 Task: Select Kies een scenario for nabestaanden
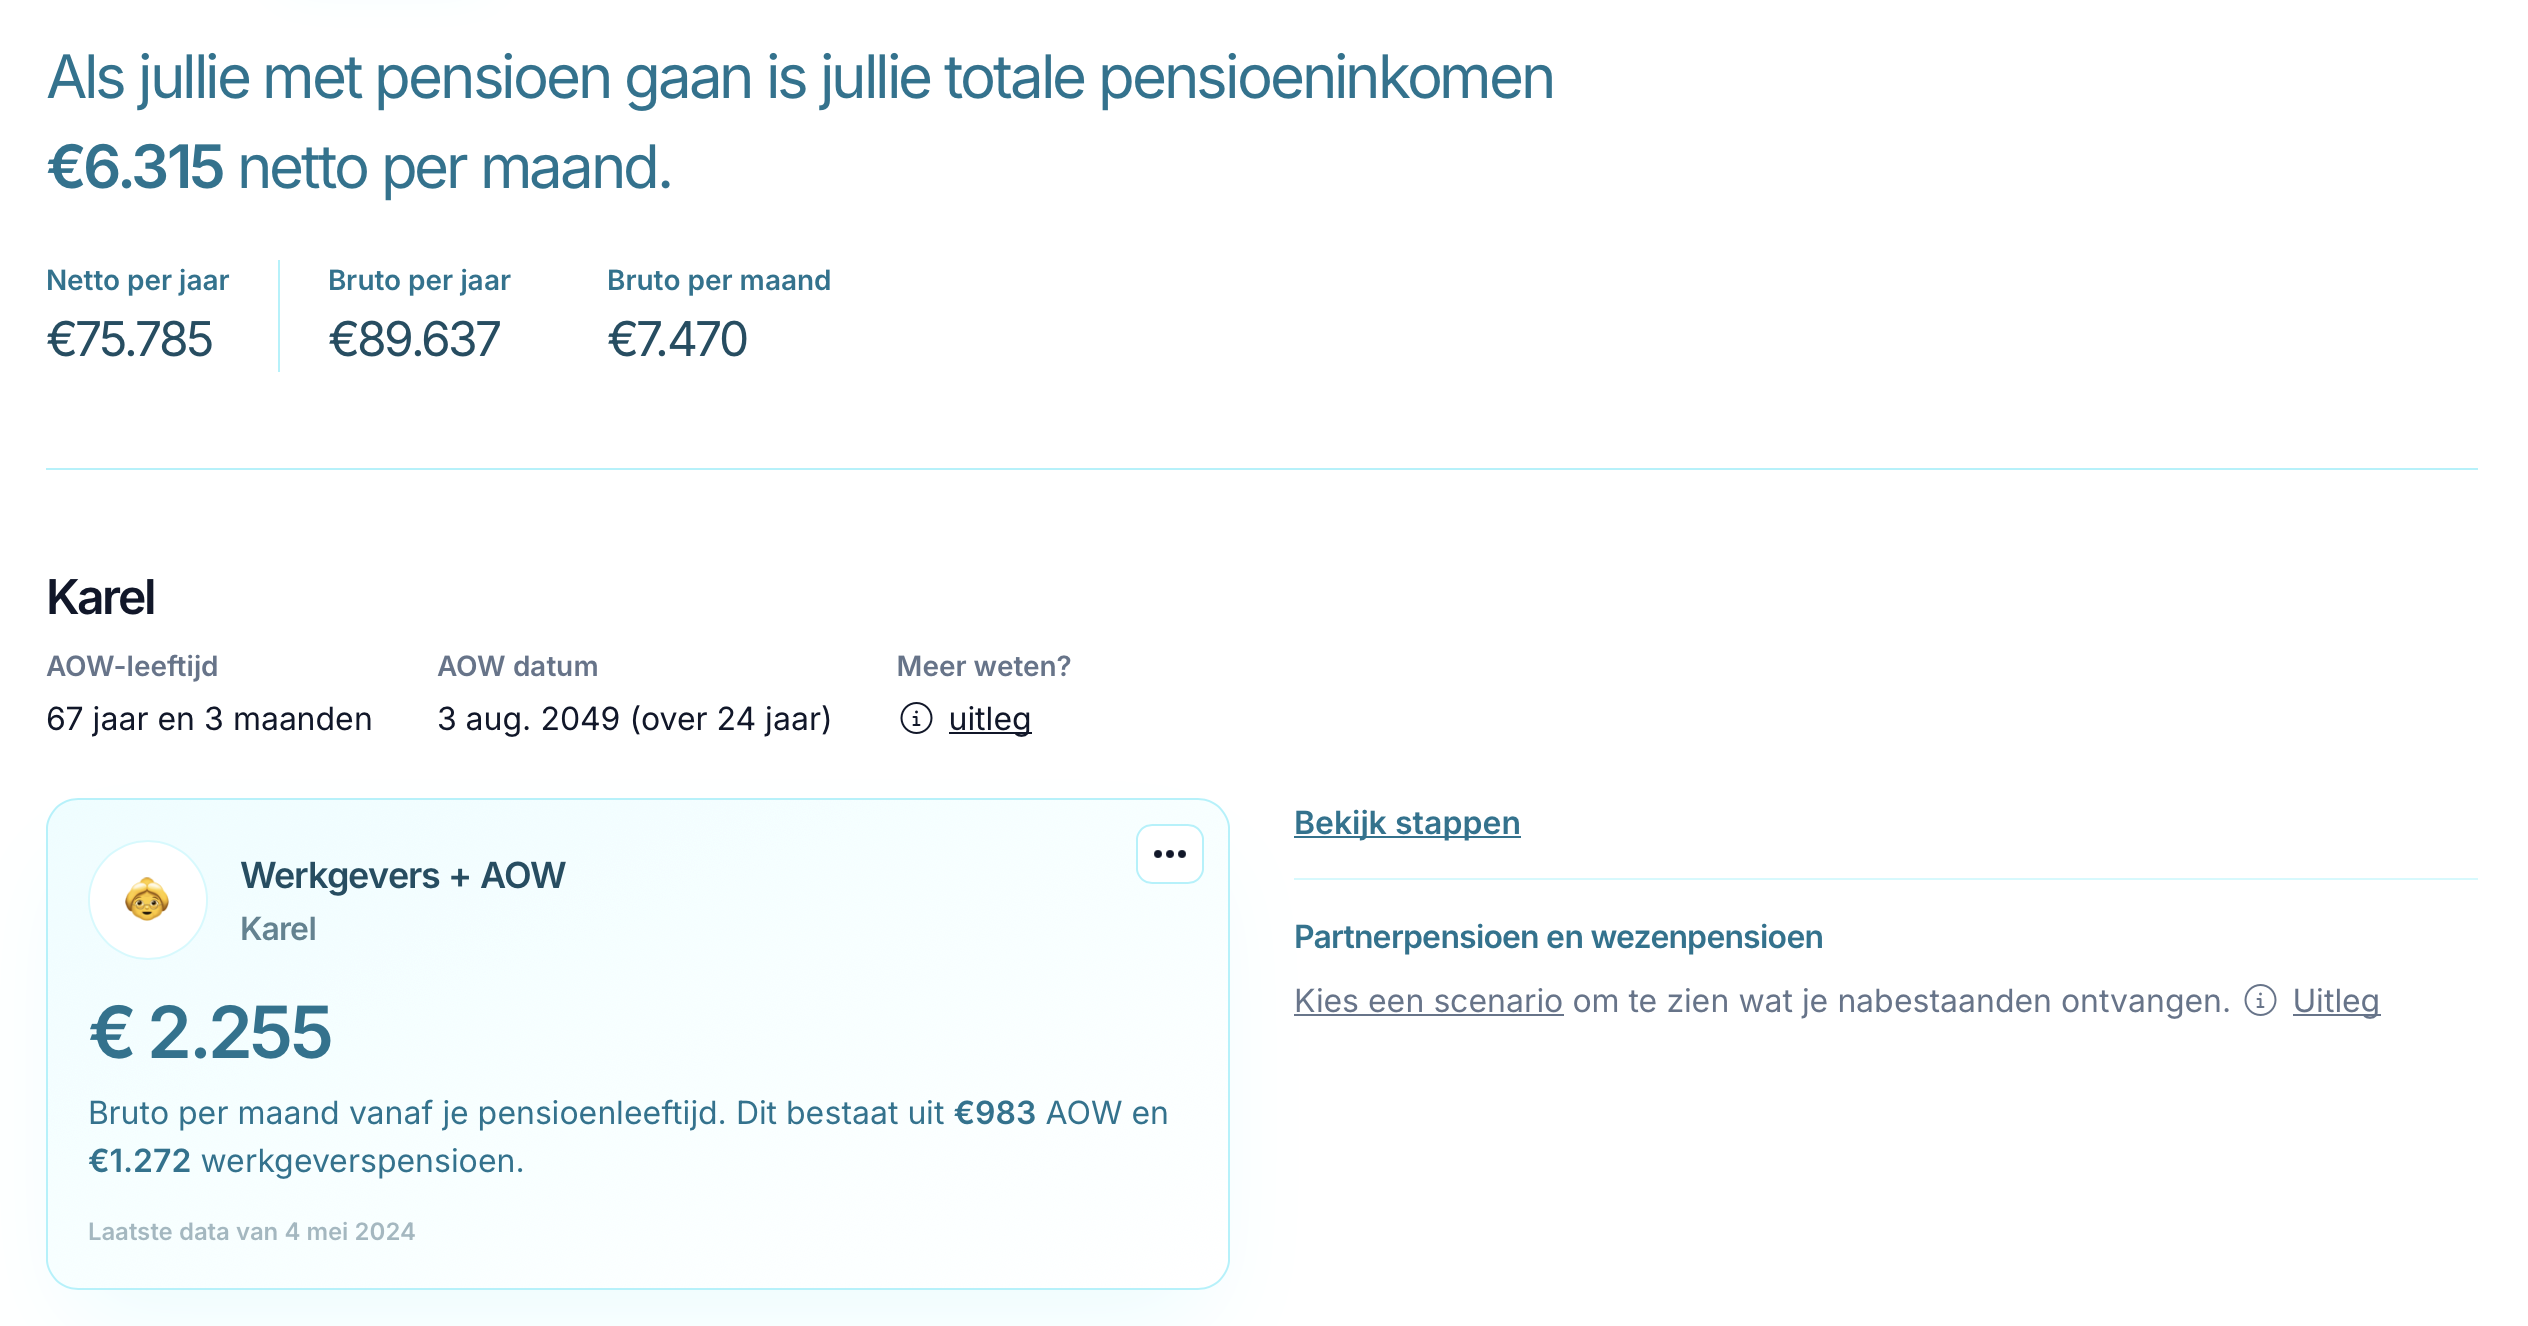click(x=1427, y=1001)
